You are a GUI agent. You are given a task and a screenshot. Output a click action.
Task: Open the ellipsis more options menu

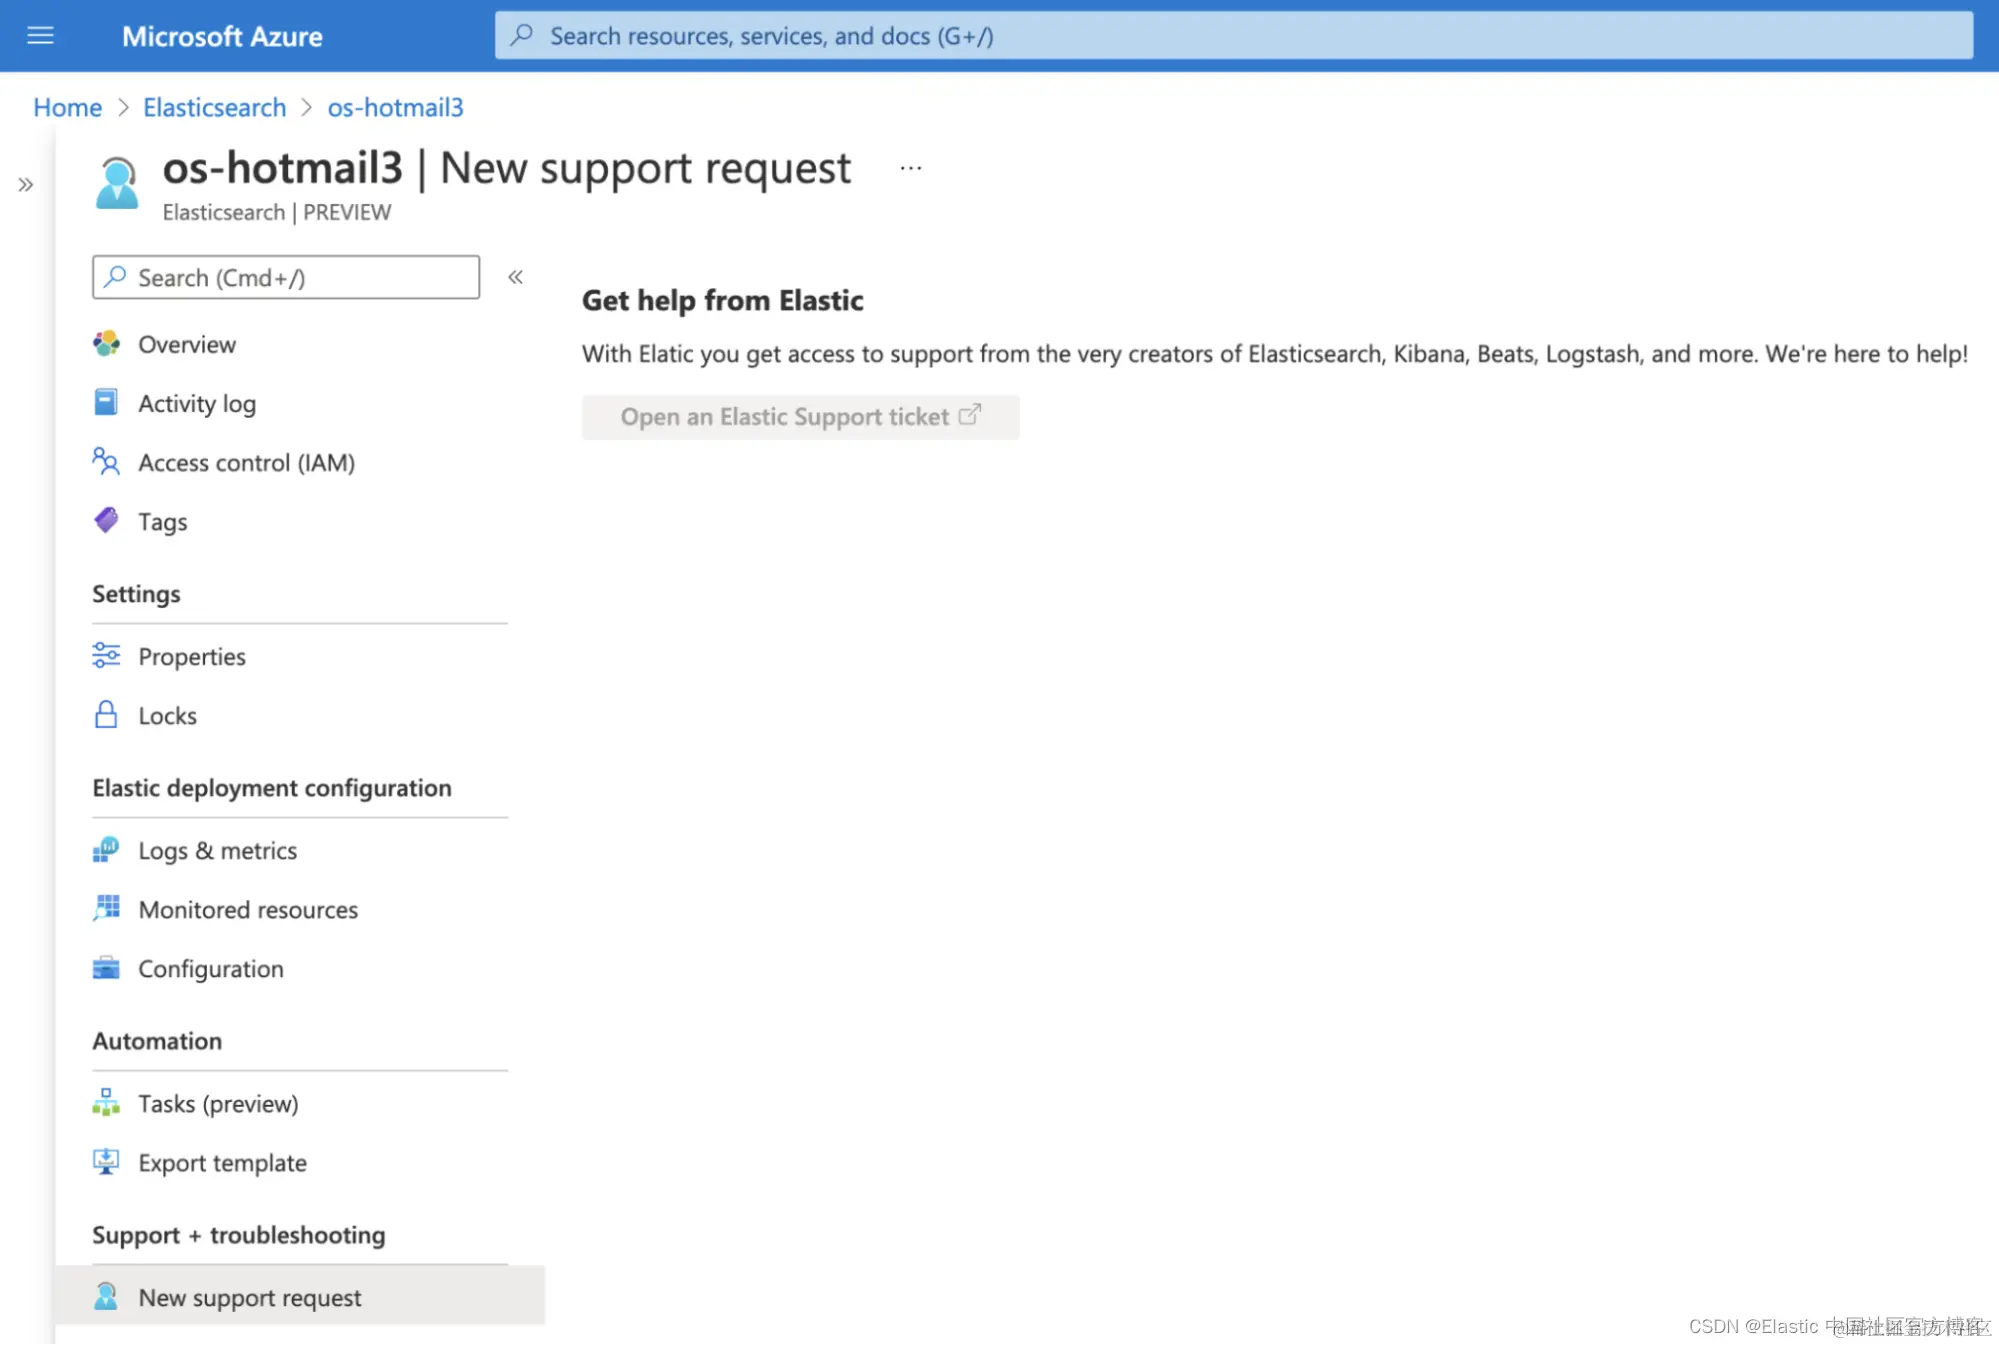click(910, 169)
